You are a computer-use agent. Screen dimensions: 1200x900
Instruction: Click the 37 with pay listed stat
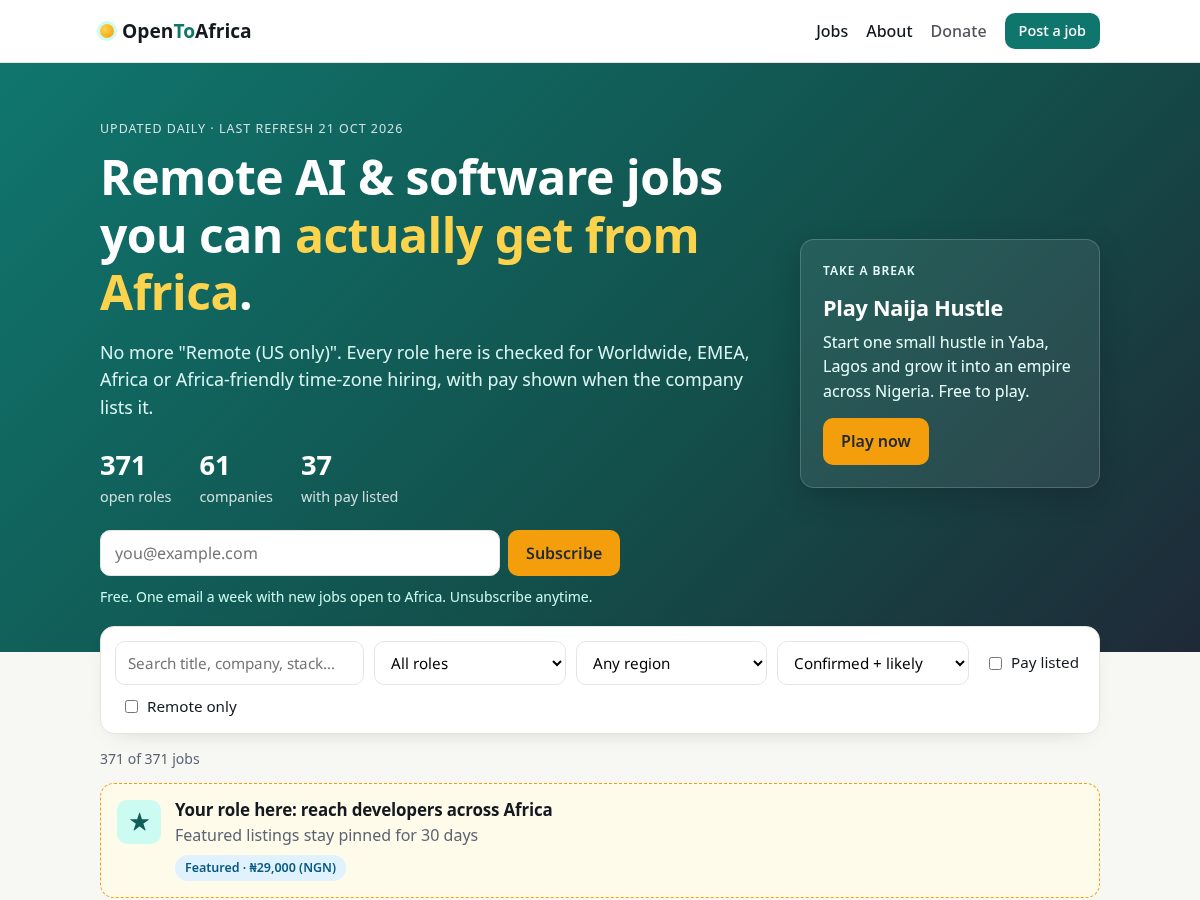tap(349, 479)
